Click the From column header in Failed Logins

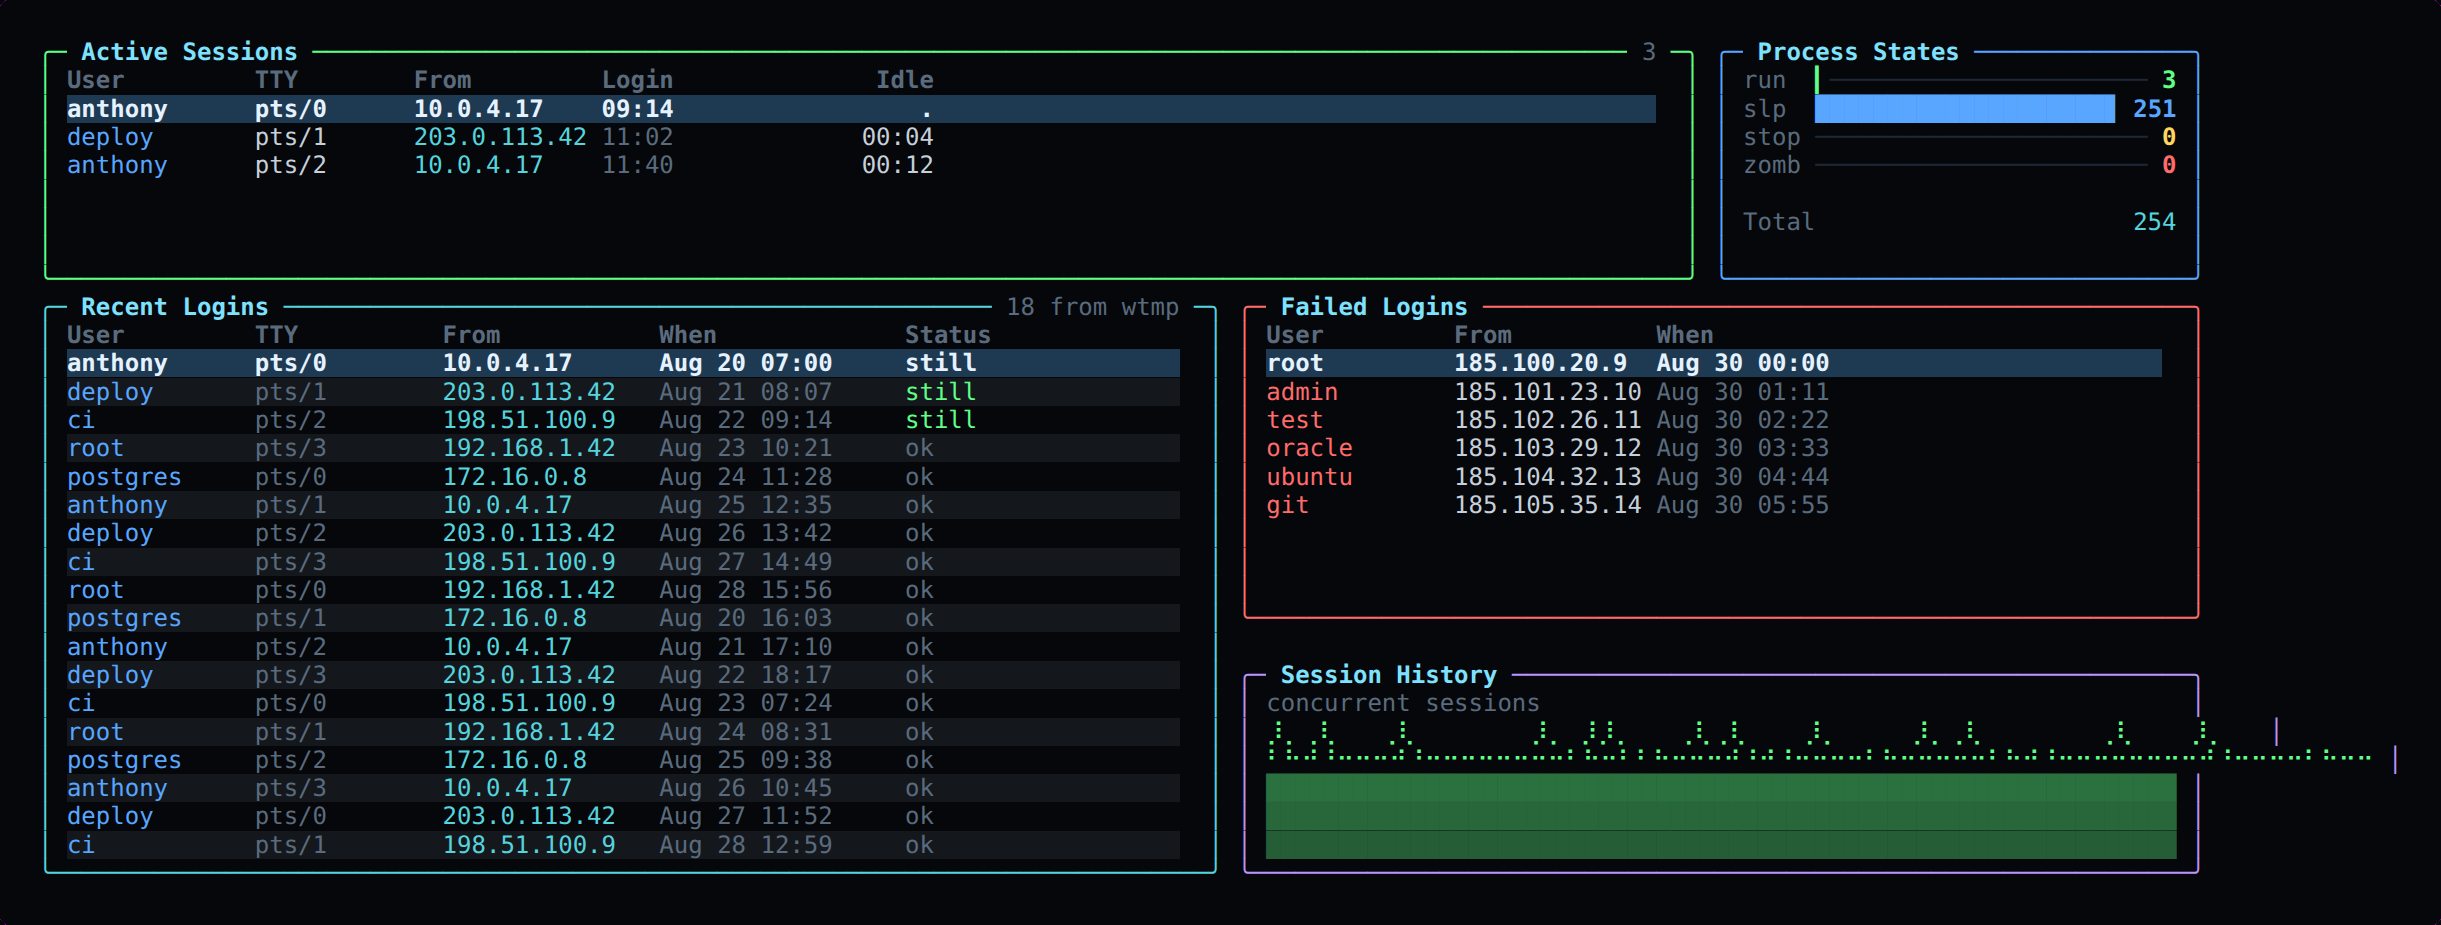[1483, 335]
